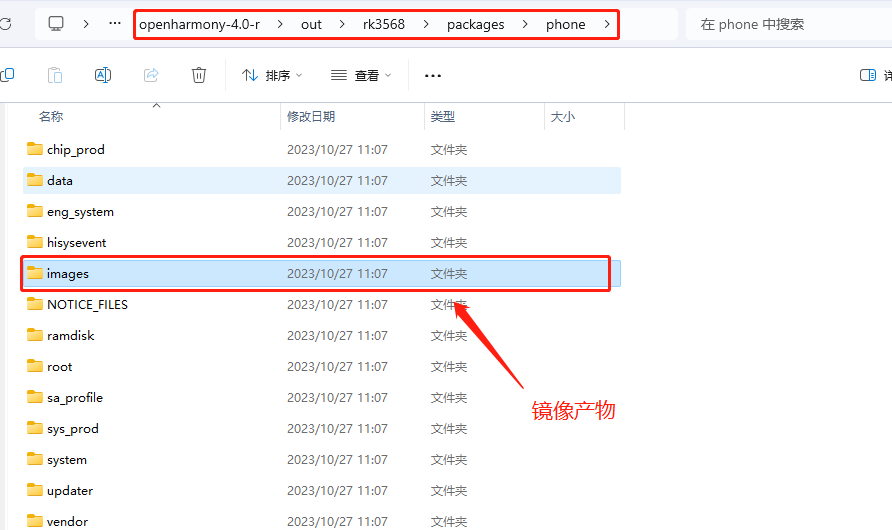Image resolution: width=892 pixels, height=530 pixels.
Task: Select the data folder
Action: (322, 180)
